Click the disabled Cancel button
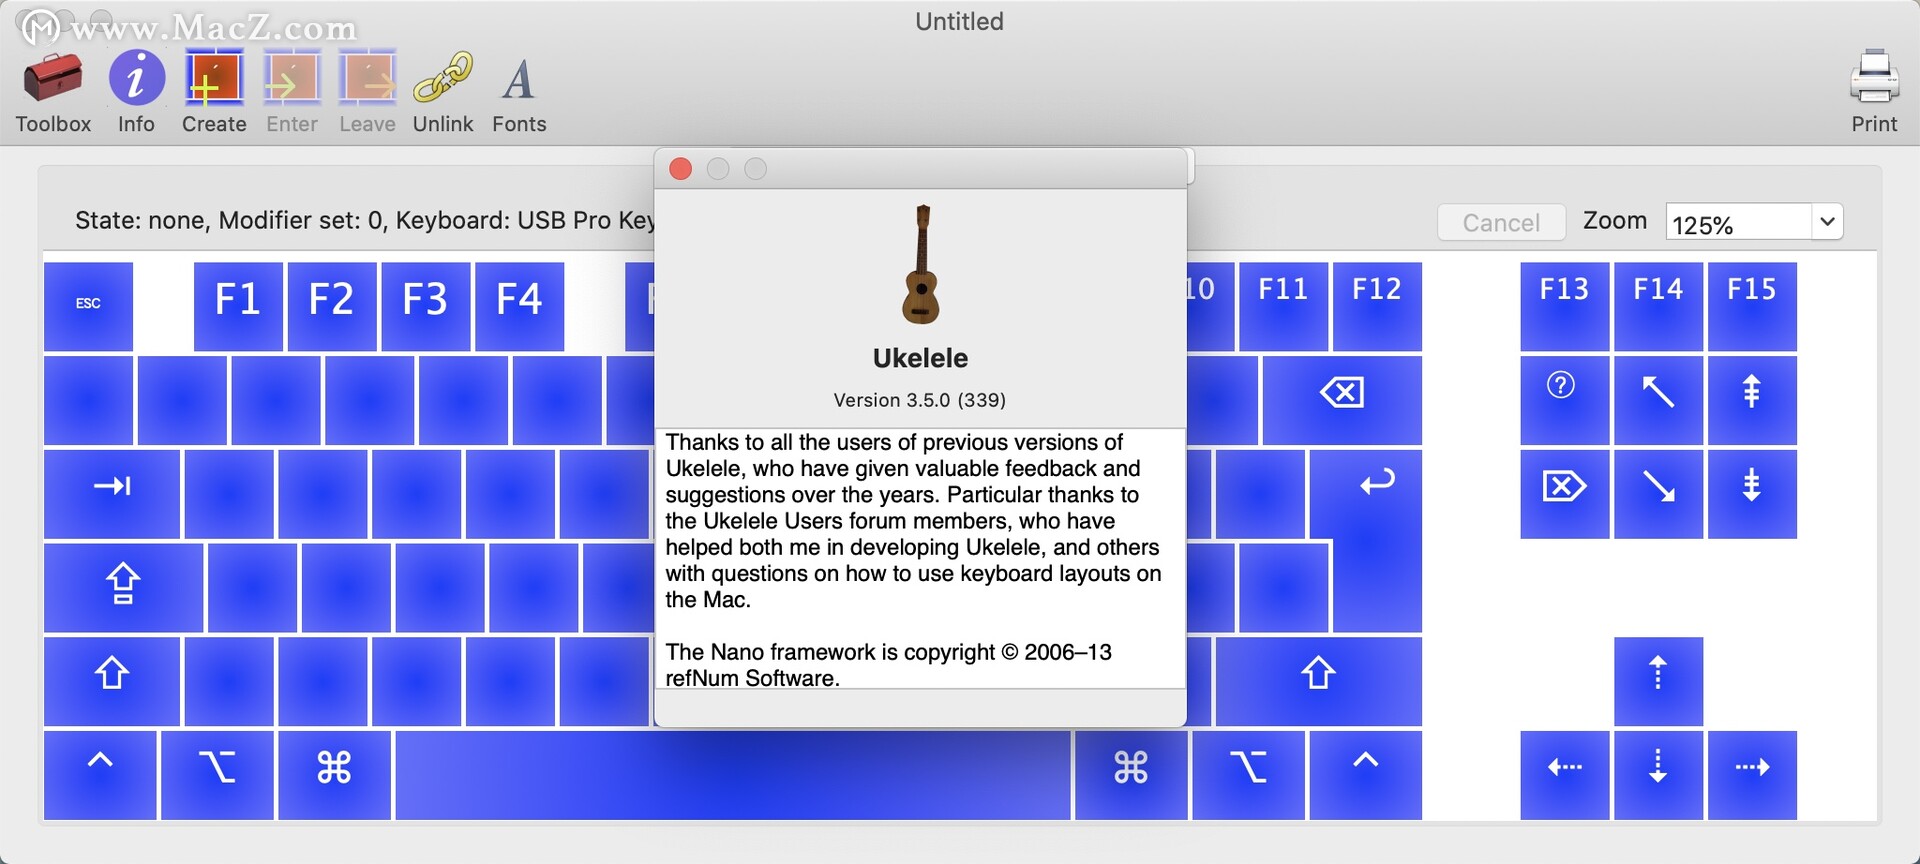The height and width of the screenshot is (864, 1920). click(1501, 222)
